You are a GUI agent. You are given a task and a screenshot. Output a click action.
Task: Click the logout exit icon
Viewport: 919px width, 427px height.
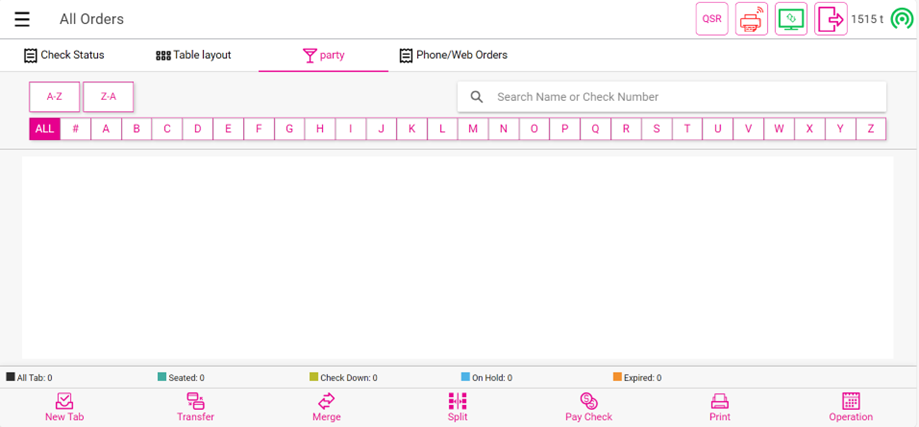click(830, 19)
